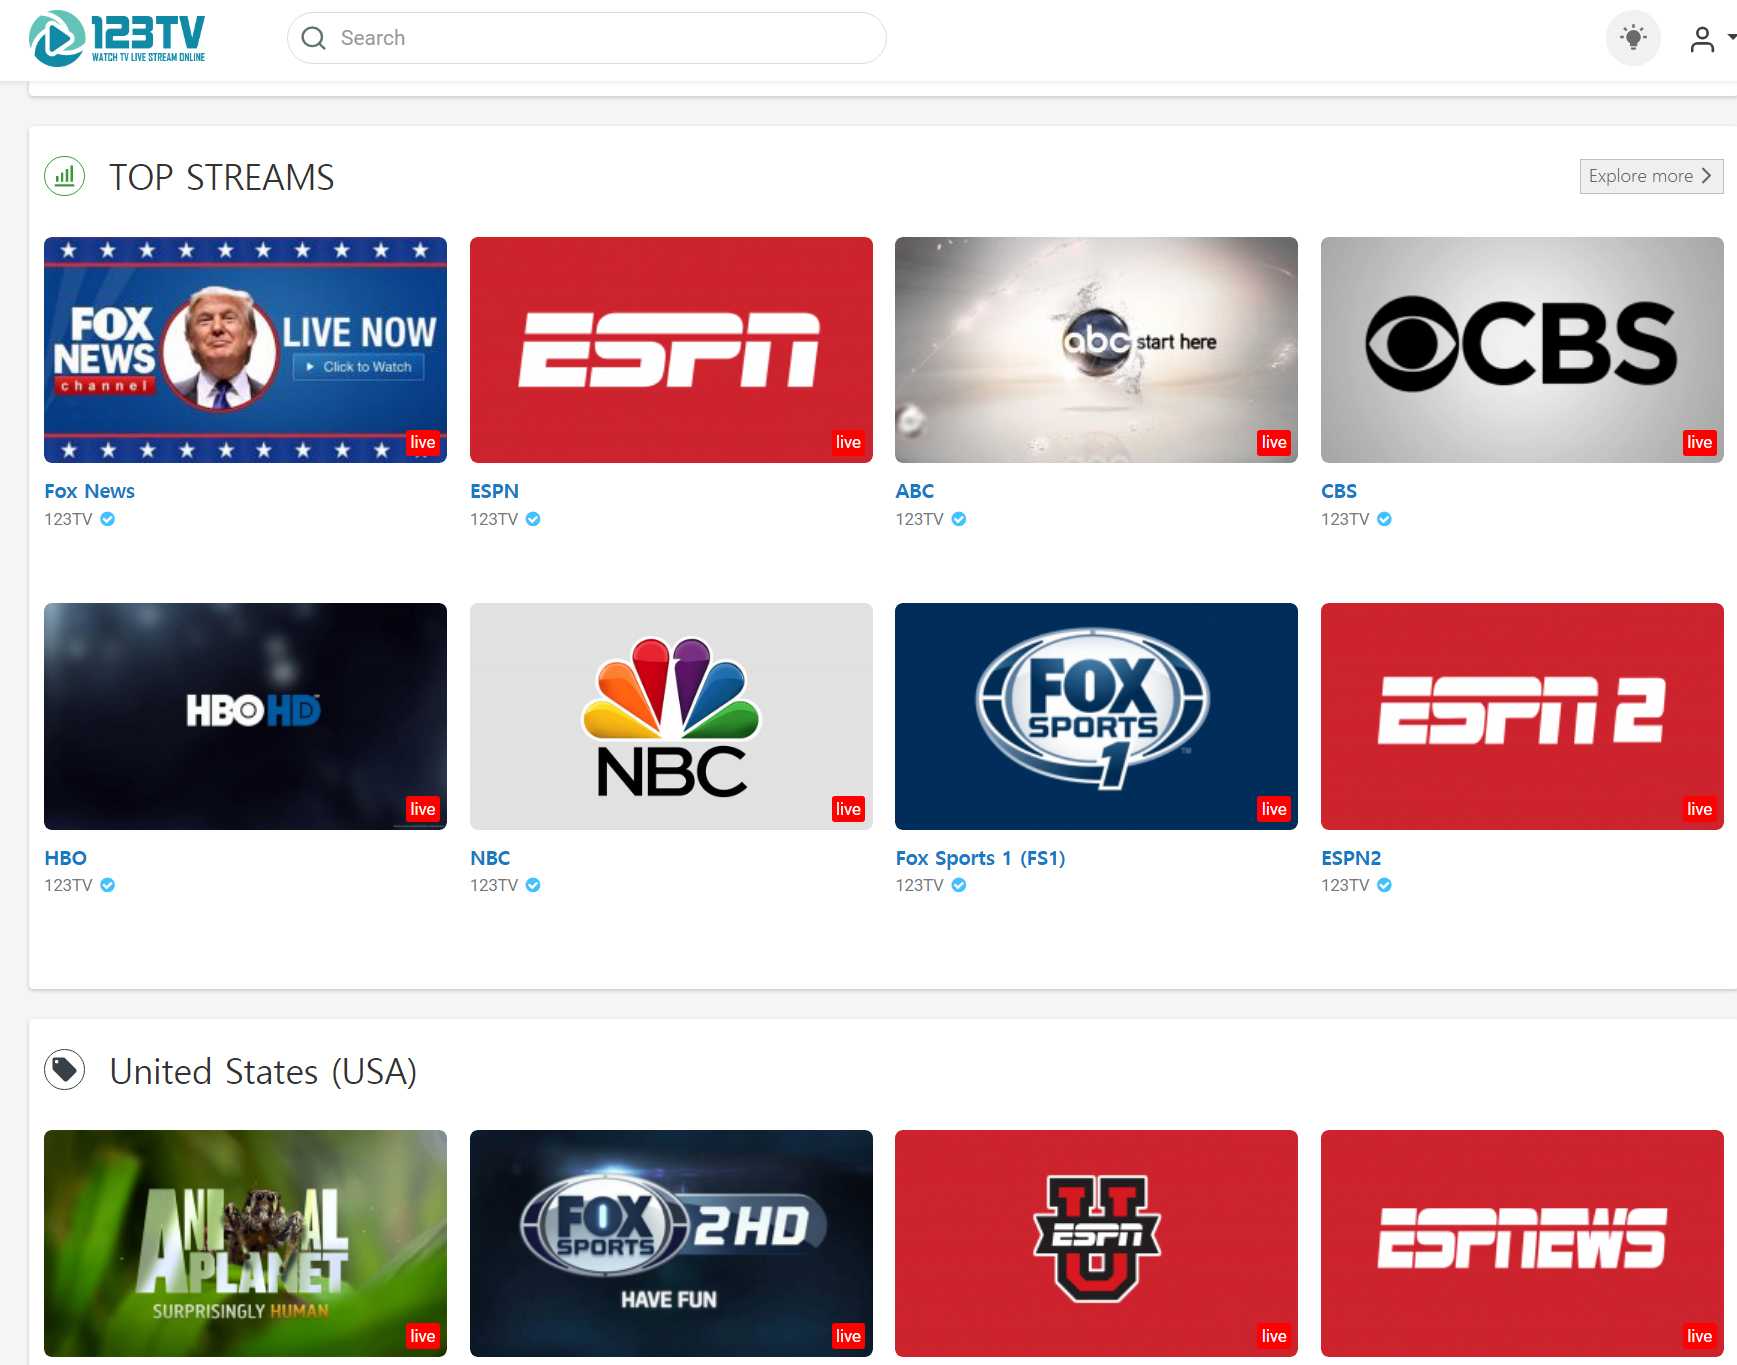1737x1365 pixels.
Task: Click the live badge on Fox News
Action: [423, 442]
